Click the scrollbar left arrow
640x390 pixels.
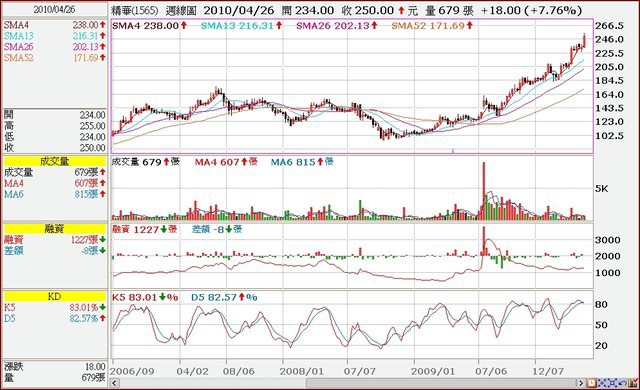tap(114, 383)
